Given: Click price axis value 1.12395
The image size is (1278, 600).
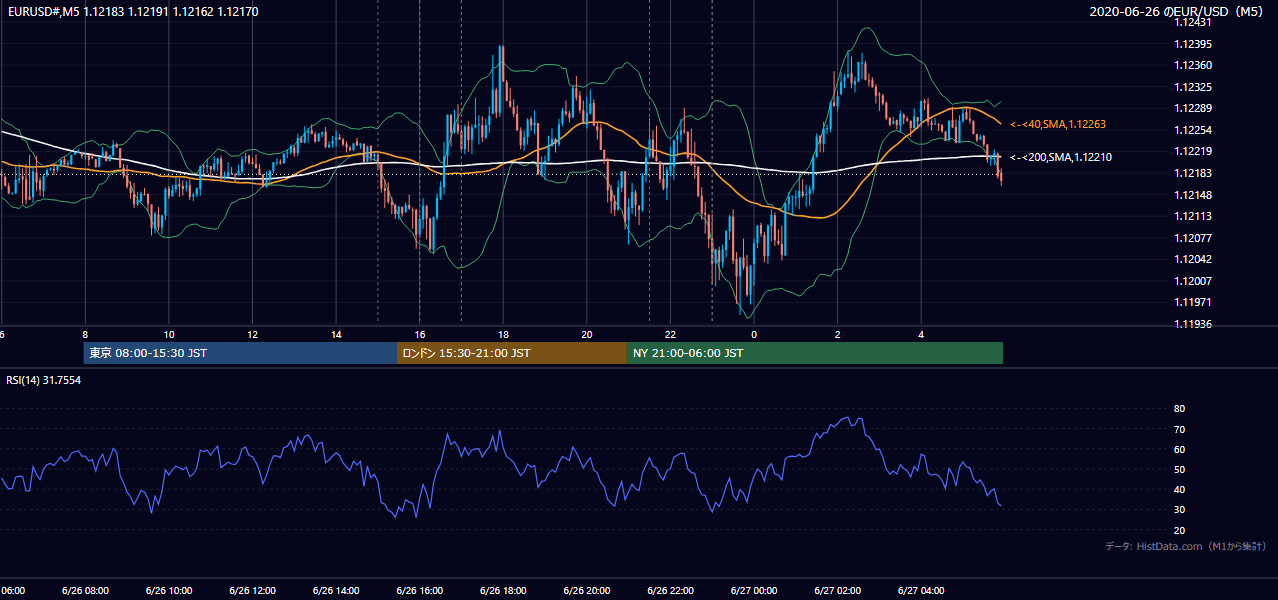Looking at the screenshot, I should click(1194, 44).
